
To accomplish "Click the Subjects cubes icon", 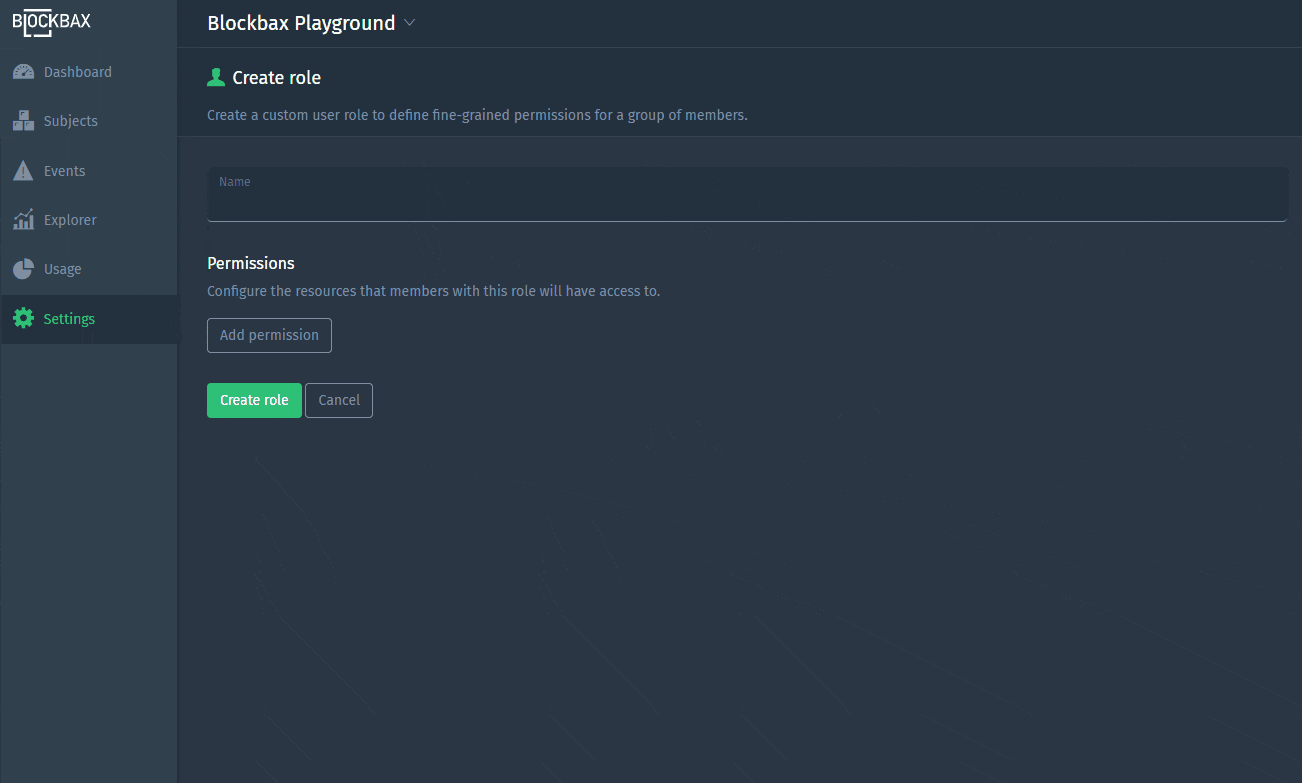I will tap(23, 120).
